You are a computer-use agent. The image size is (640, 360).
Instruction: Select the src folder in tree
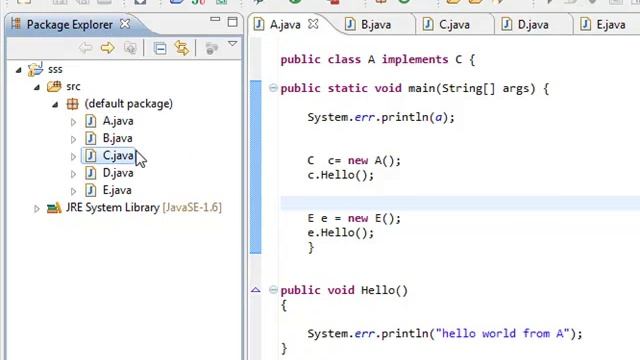click(73, 87)
